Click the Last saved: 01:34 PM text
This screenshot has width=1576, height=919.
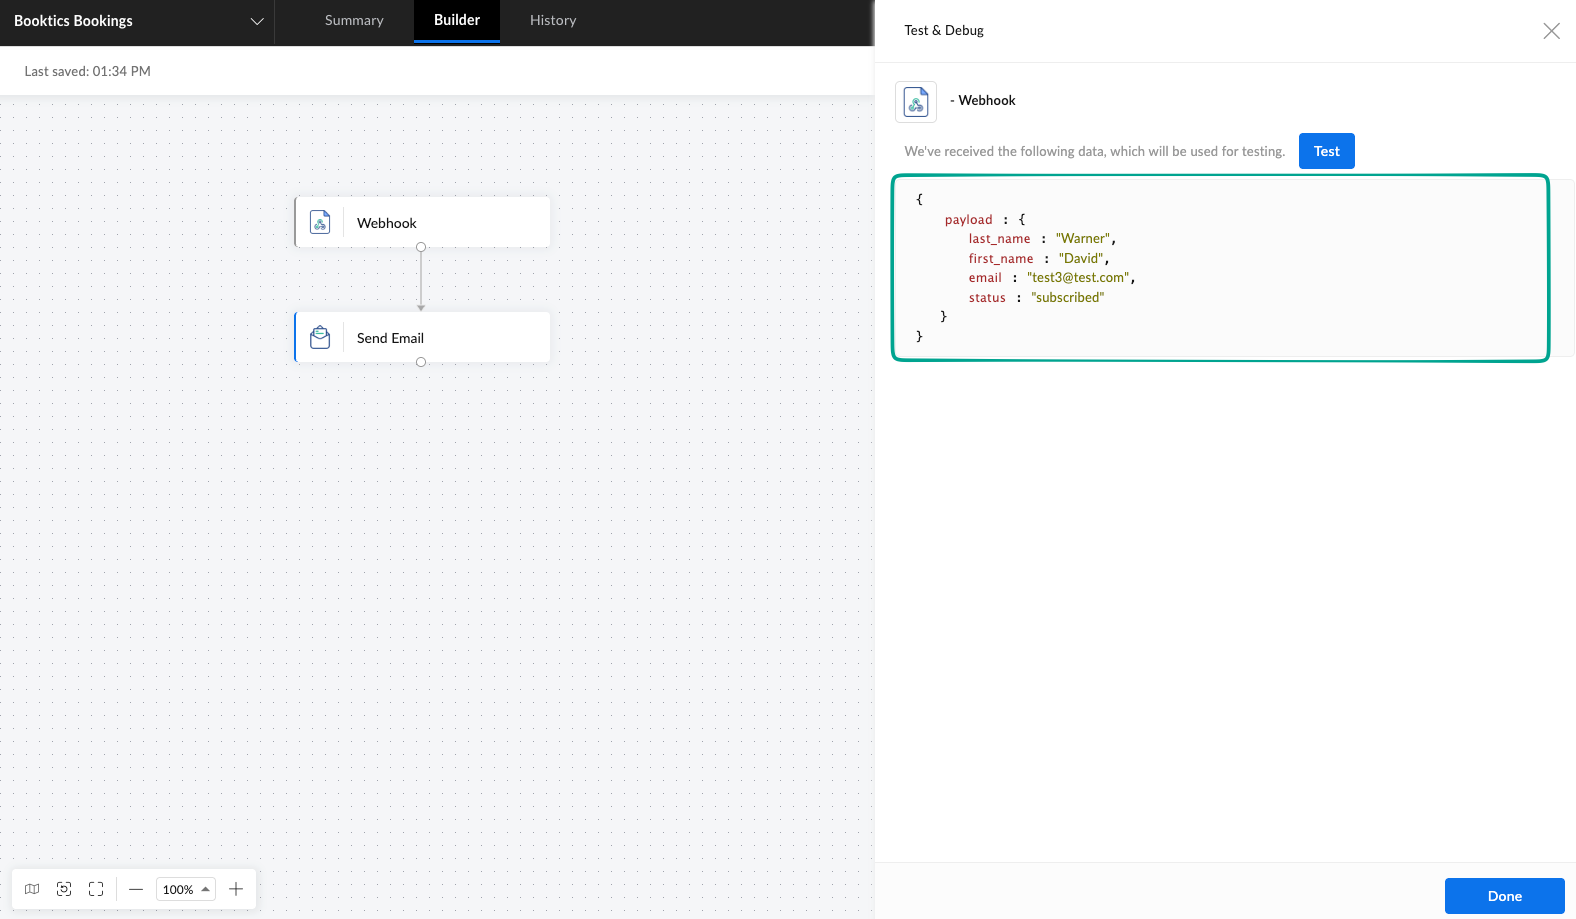click(88, 71)
